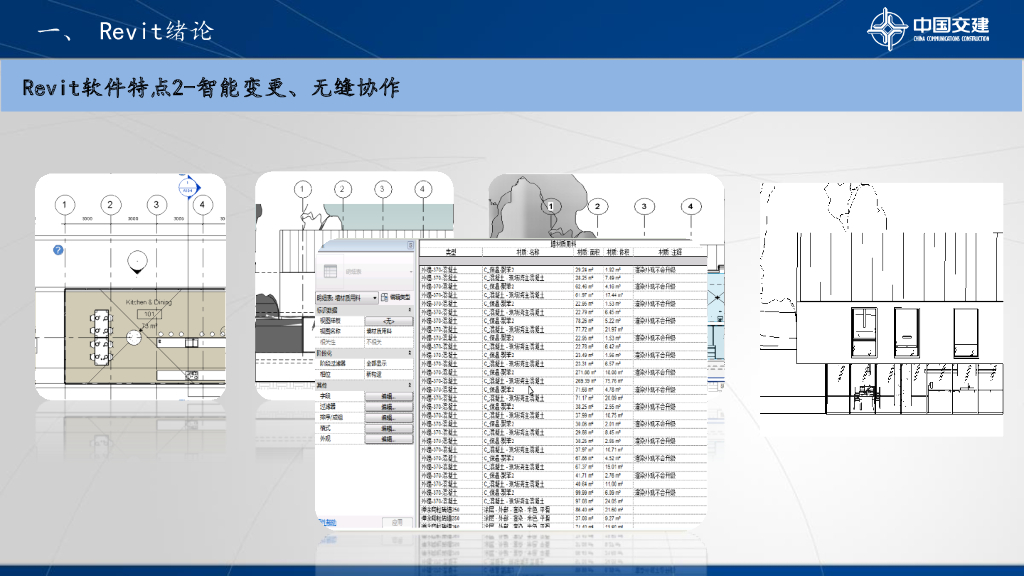Click the room number tag 101
1024x576 pixels.
[x=150, y=314]
